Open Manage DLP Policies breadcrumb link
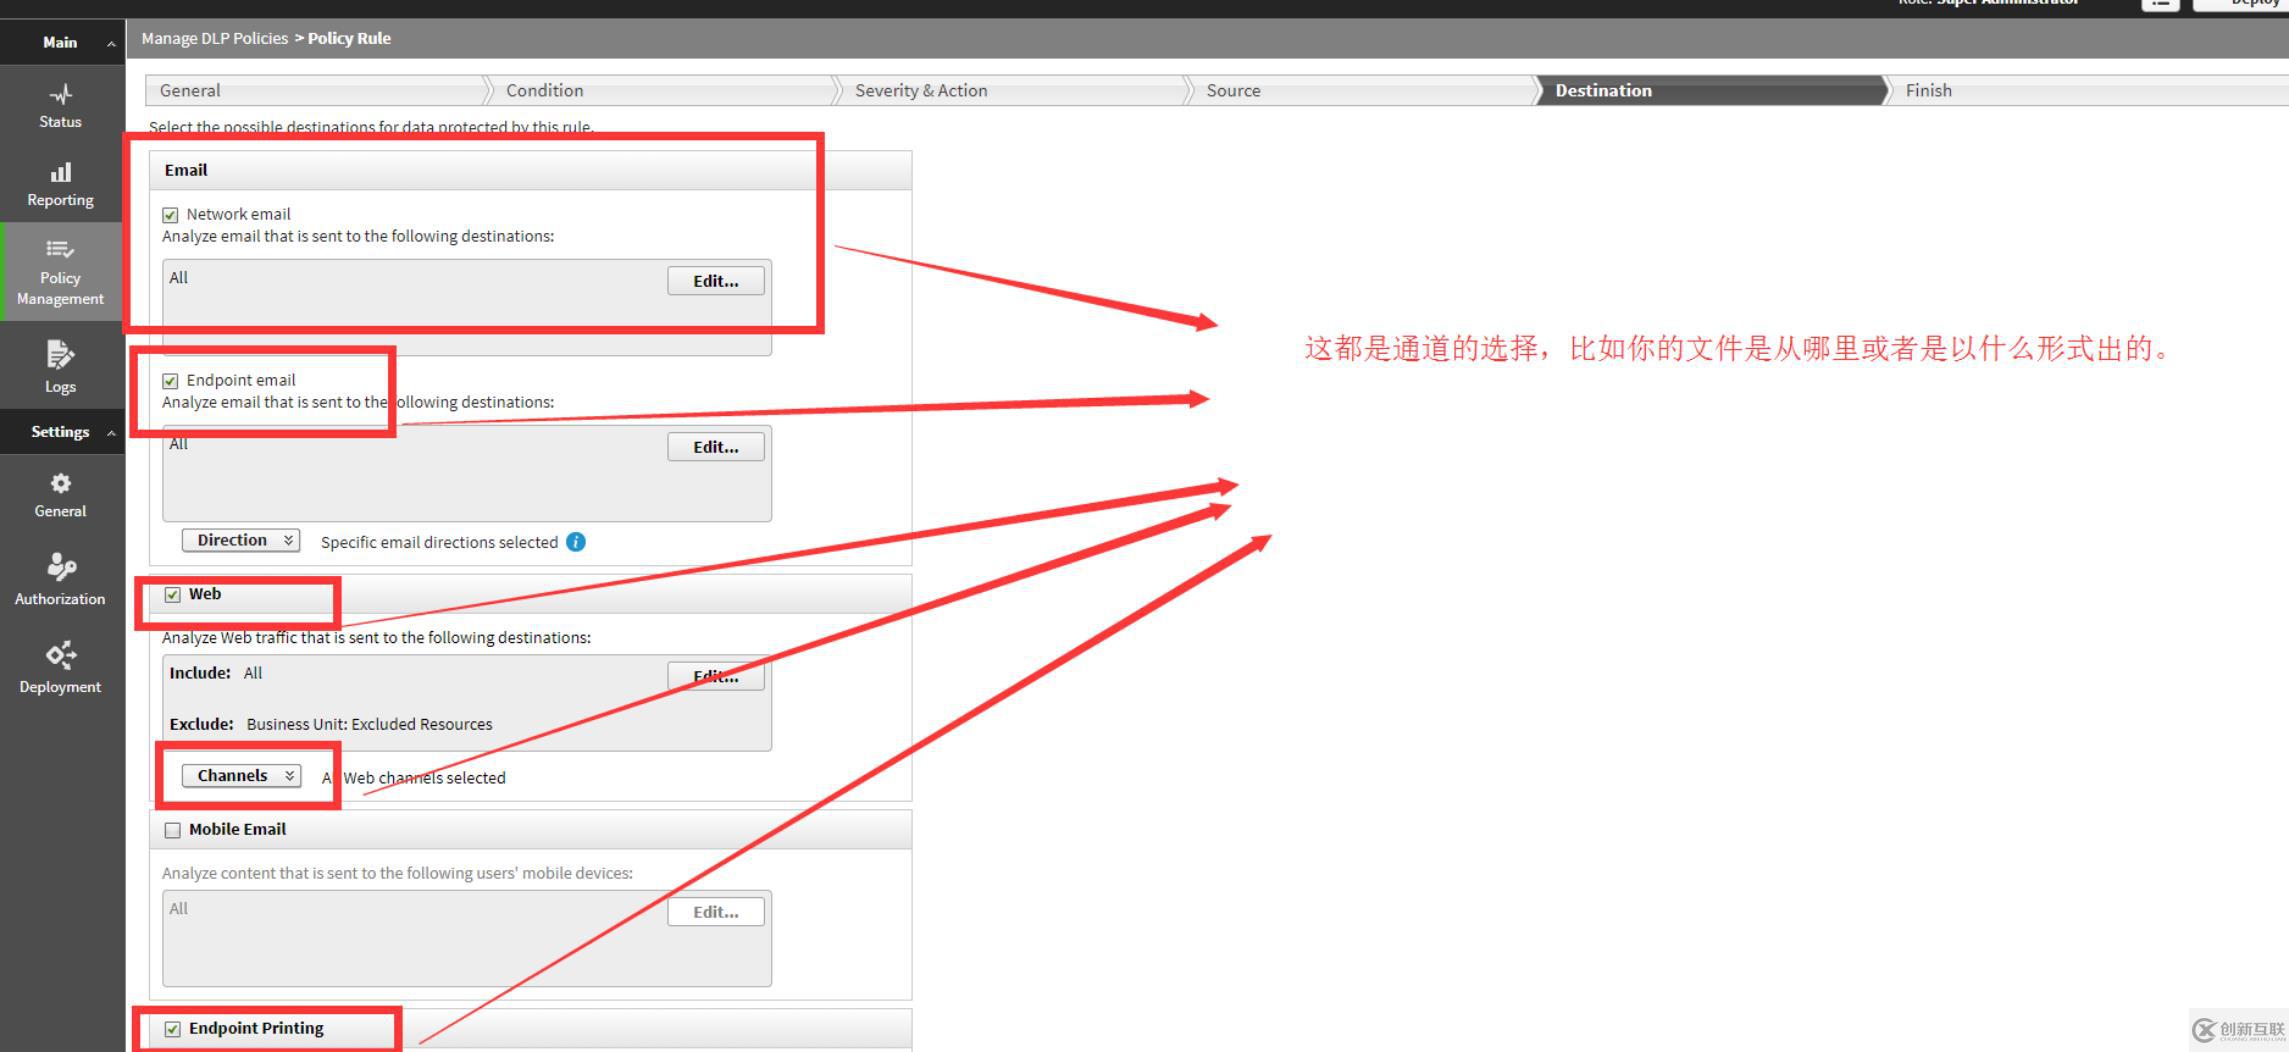 pyautogui.click(x=213, y=38)
